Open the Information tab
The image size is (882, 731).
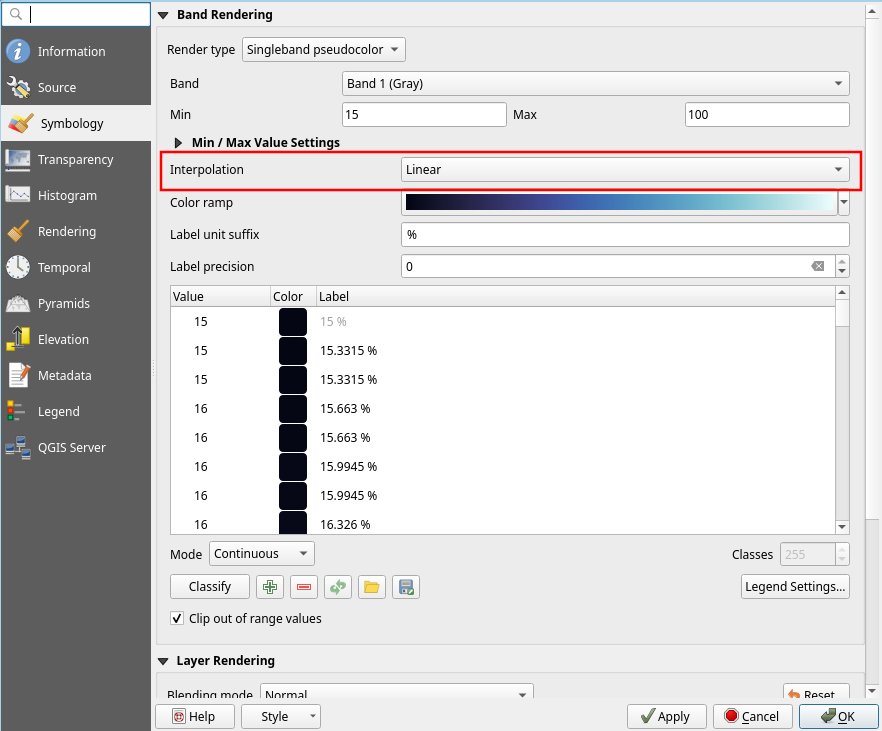76,51
